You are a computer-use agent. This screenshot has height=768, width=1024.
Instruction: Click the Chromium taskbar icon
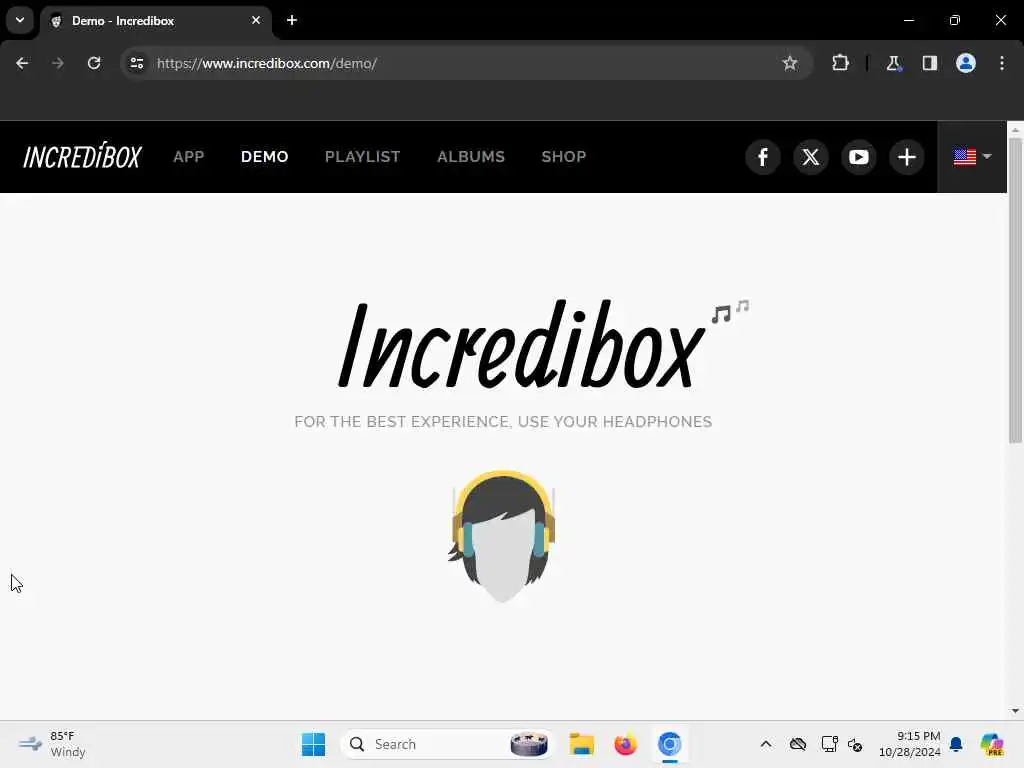click(x=669, y=744)
